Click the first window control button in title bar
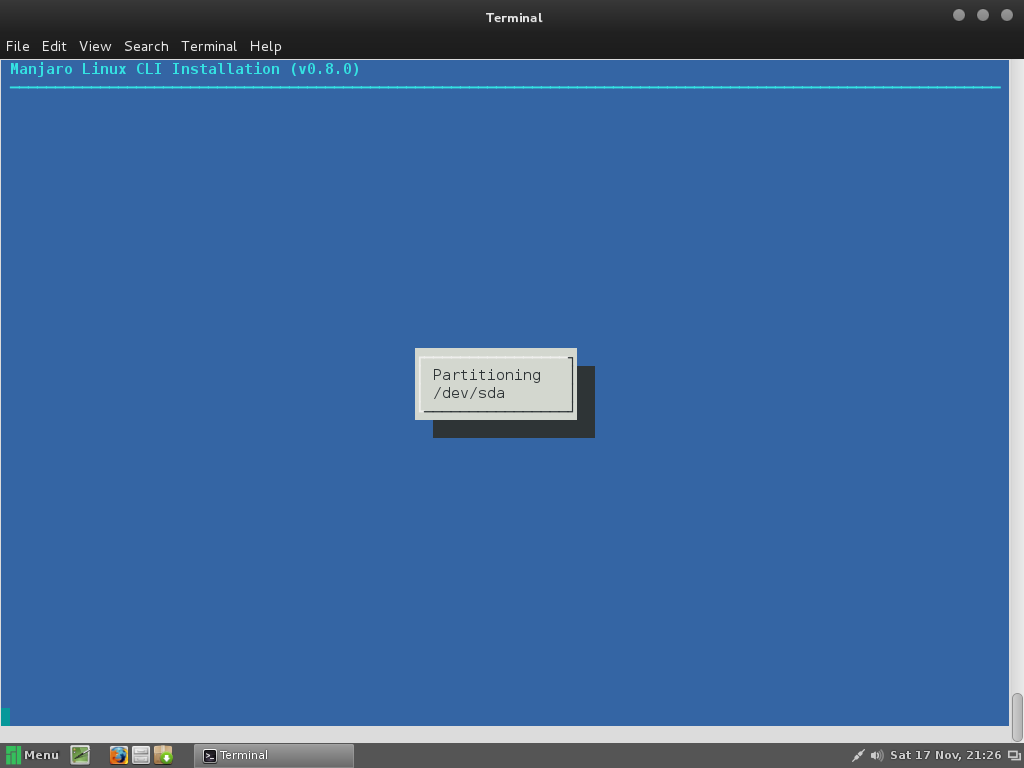 [959, 15]
